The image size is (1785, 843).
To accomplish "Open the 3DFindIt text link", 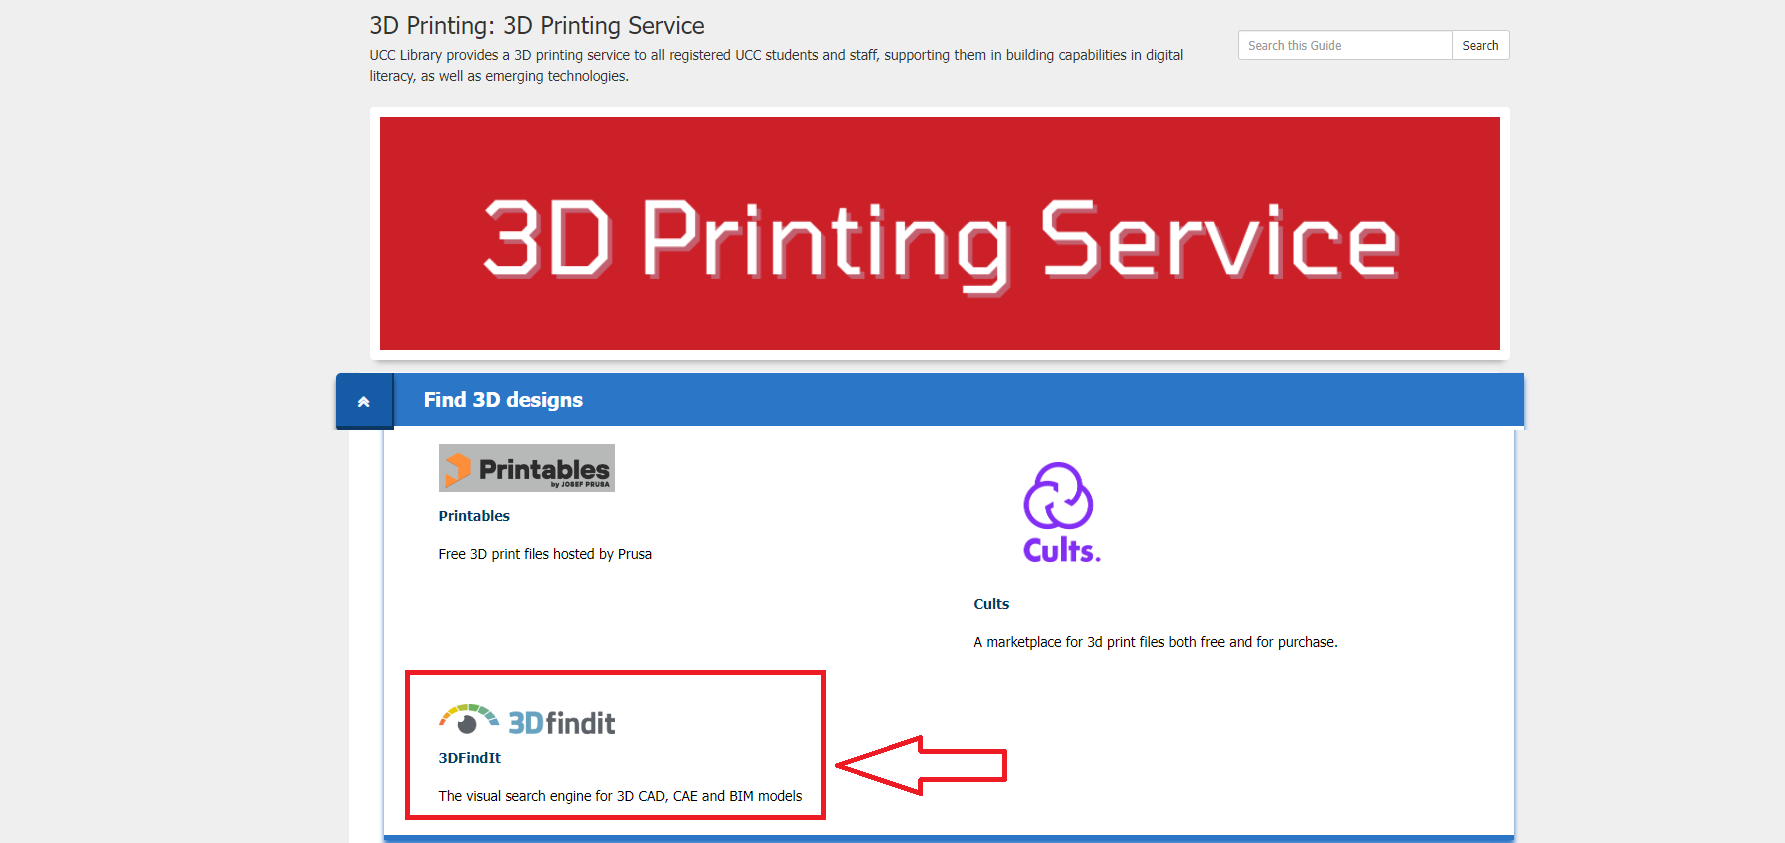I will click(x=469, y=758).
